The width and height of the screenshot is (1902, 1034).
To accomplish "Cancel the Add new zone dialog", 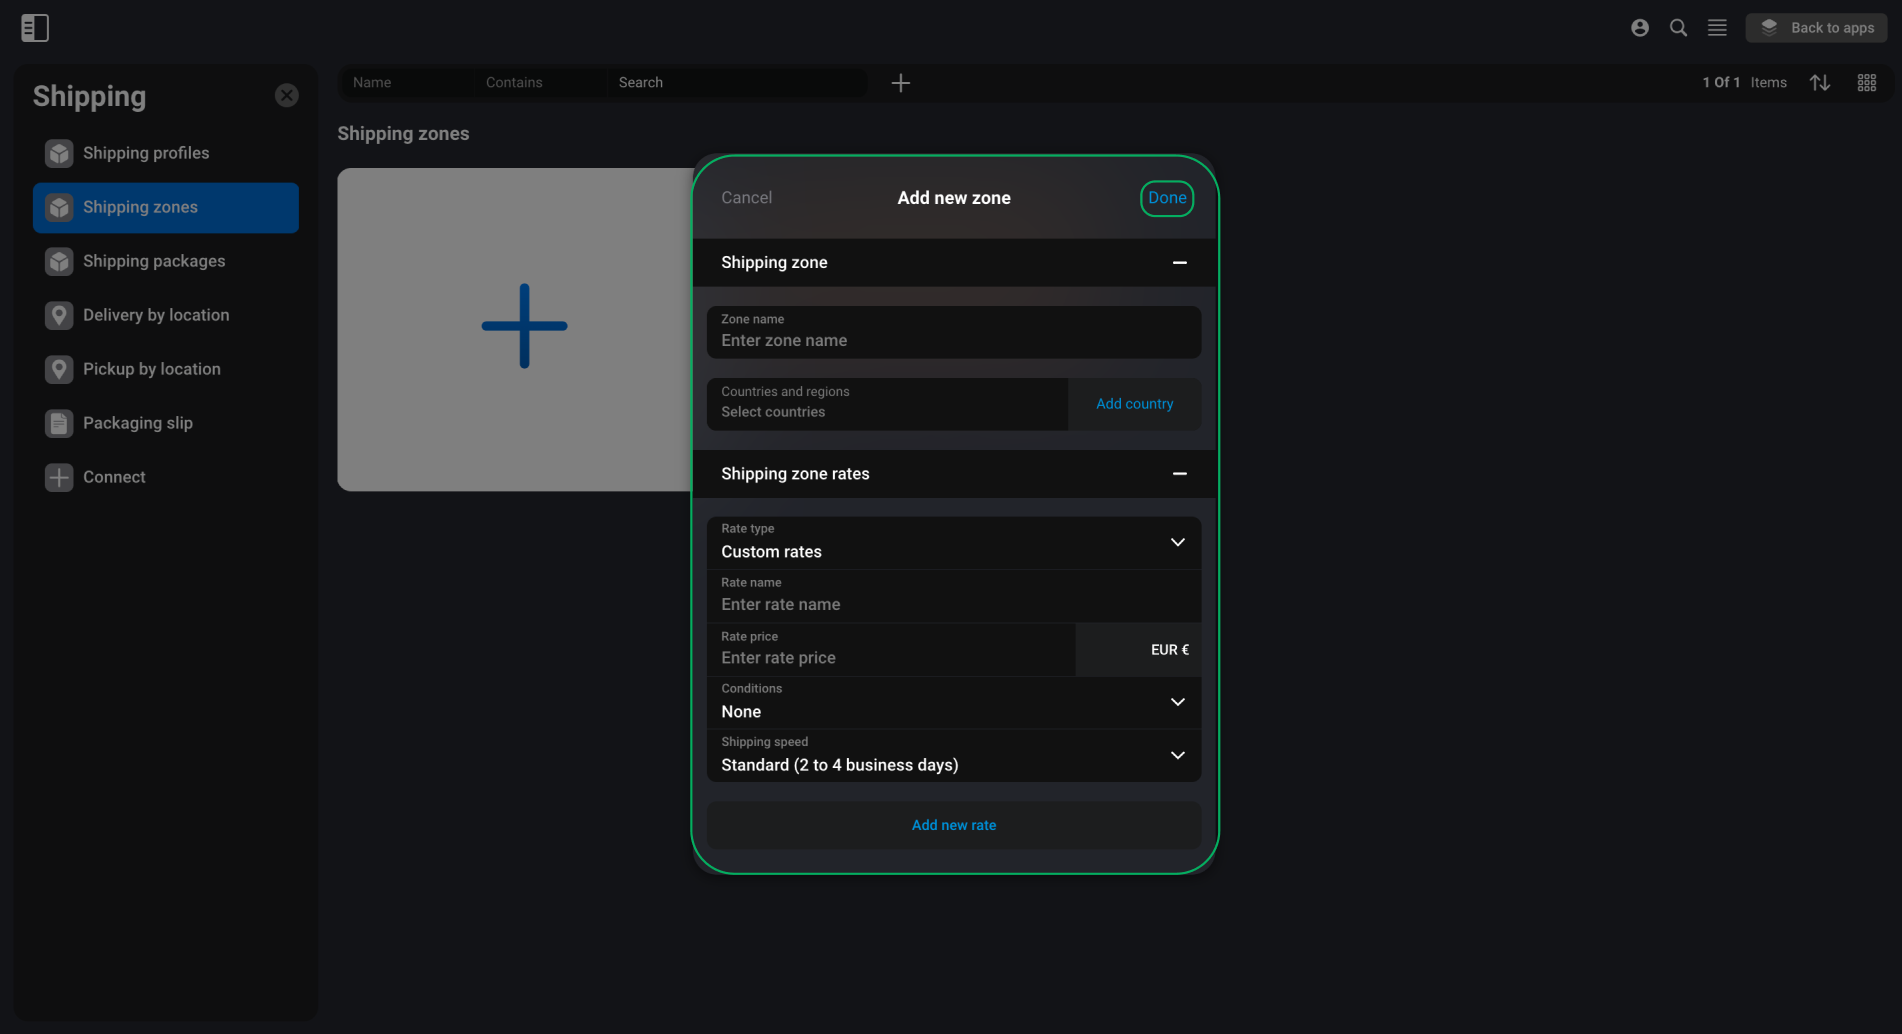I will [747, 198].
